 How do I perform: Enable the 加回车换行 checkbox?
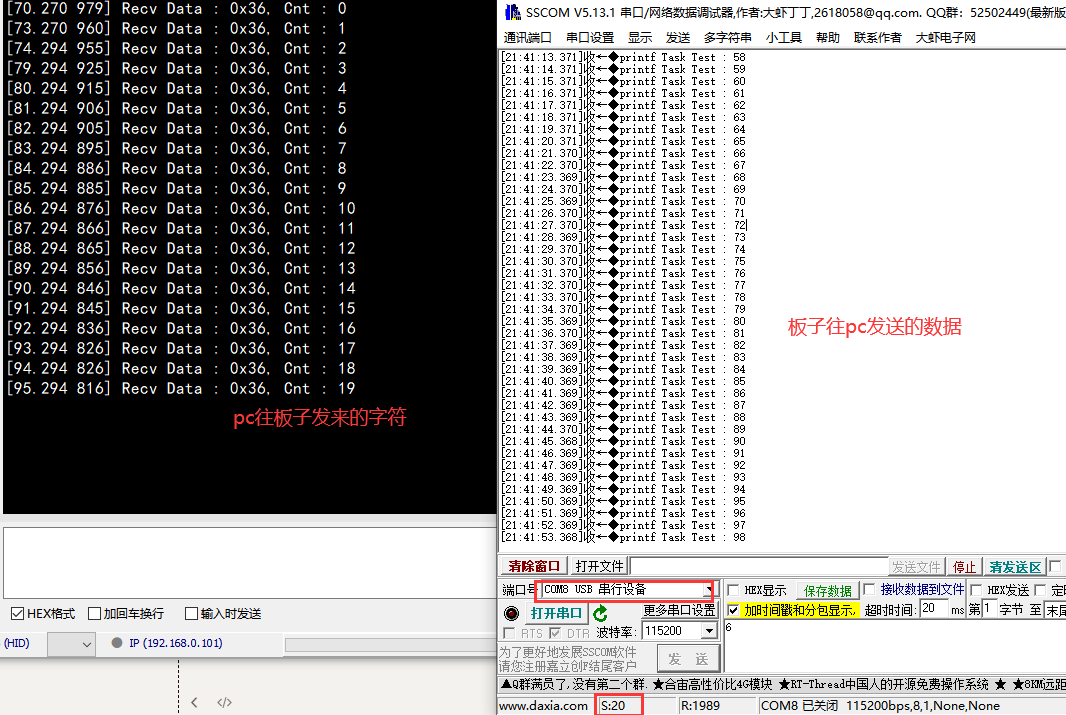(x=94, y=614)
